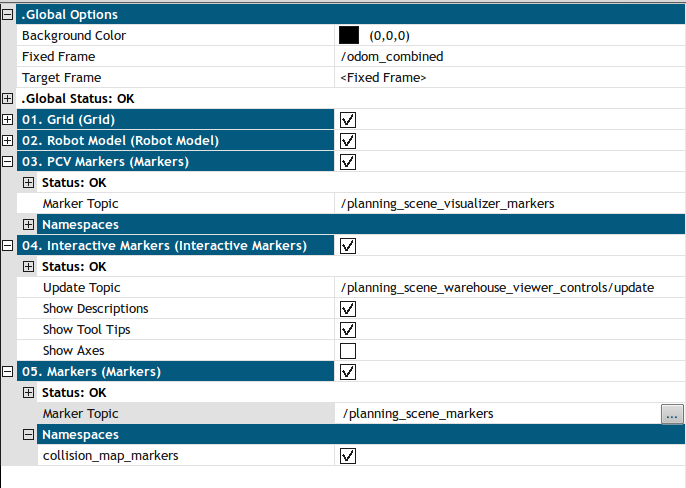Turn off Show Tool Tips
The image size is (686, 488).
tap(348, 330)
